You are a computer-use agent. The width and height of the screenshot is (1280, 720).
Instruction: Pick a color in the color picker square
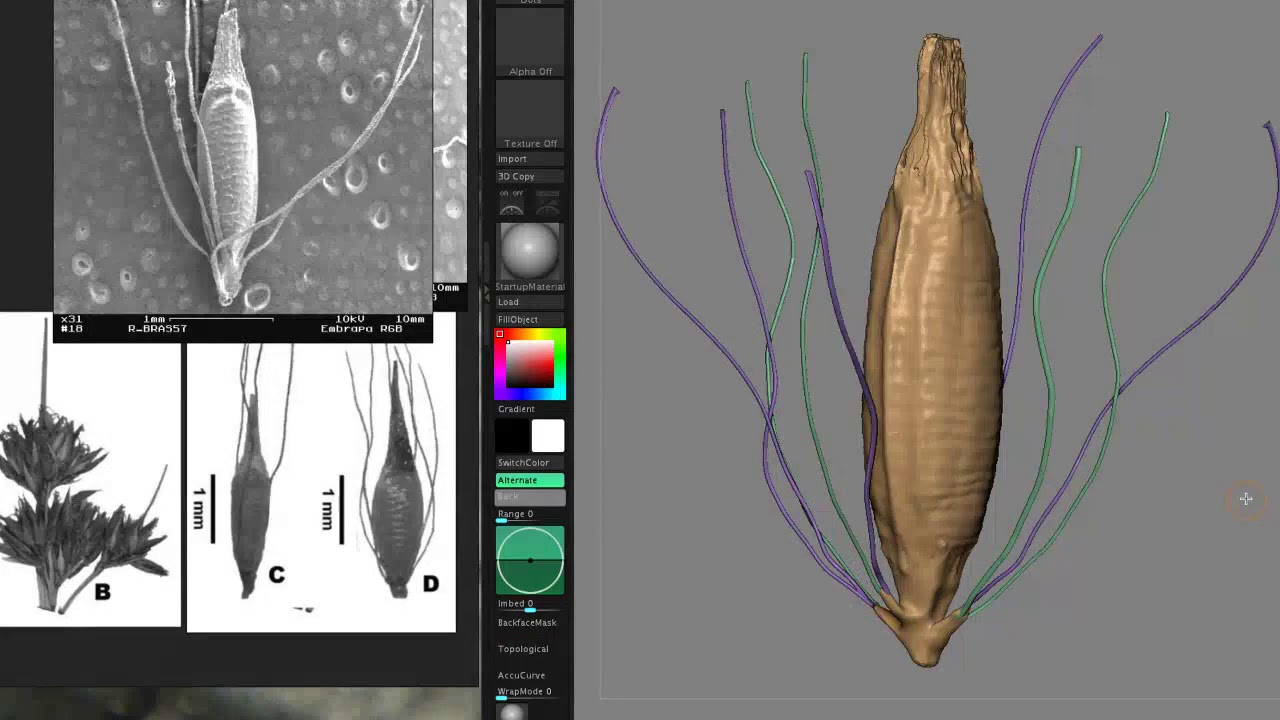coord(530,364)
